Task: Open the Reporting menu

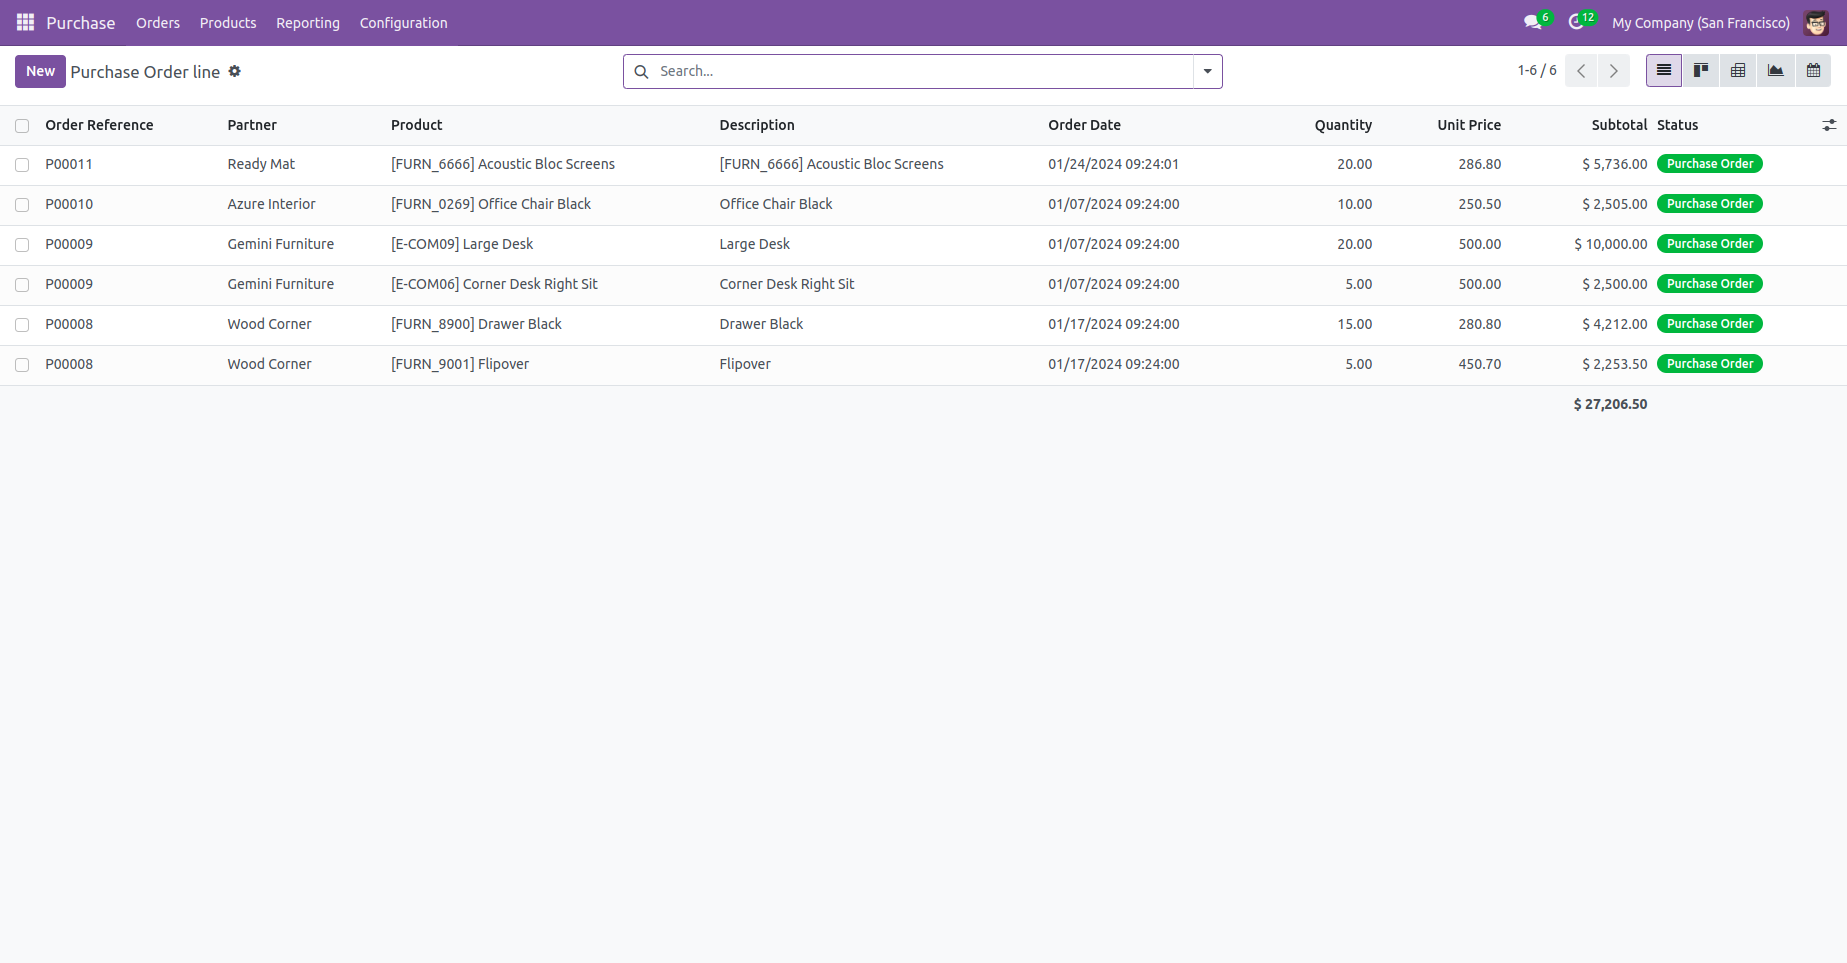Action: [x=307, y=22]
